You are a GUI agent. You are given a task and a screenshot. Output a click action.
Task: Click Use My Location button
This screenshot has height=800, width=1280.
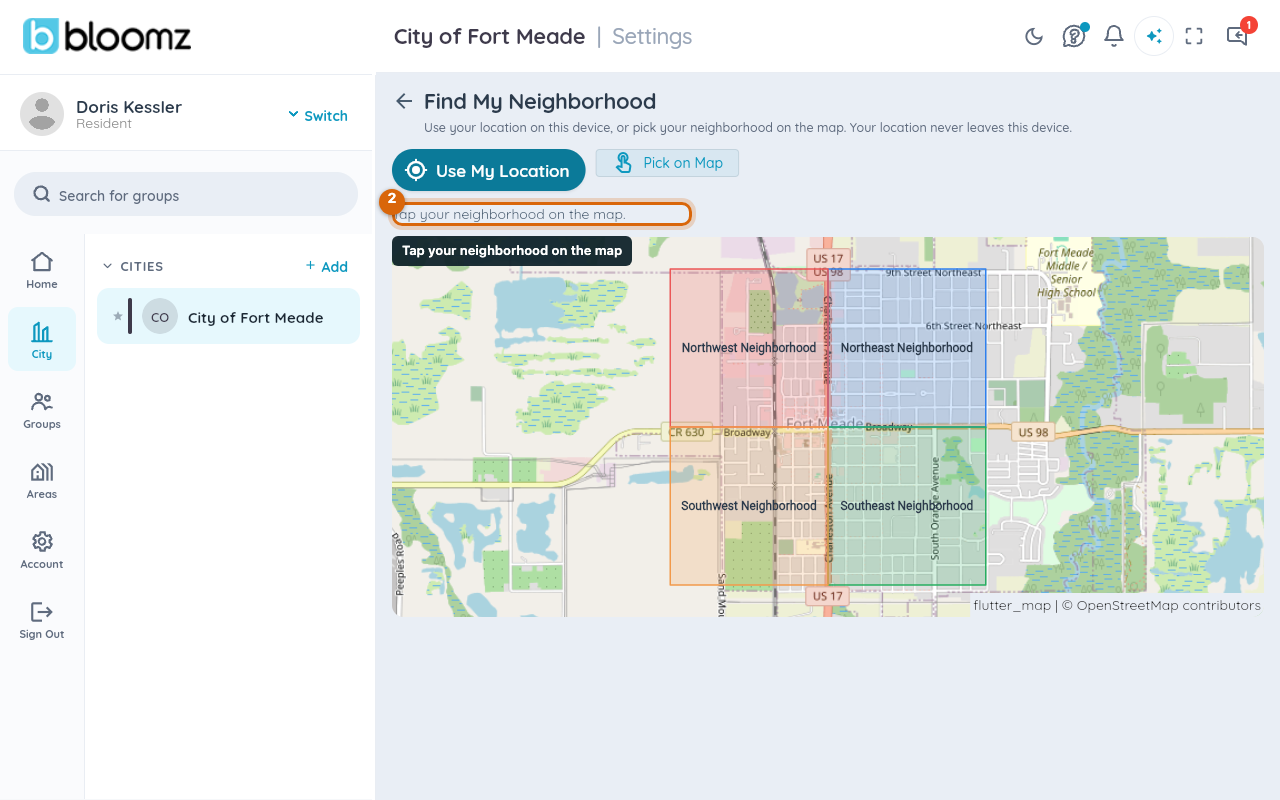pyautogui.click(x=488, y=171)
